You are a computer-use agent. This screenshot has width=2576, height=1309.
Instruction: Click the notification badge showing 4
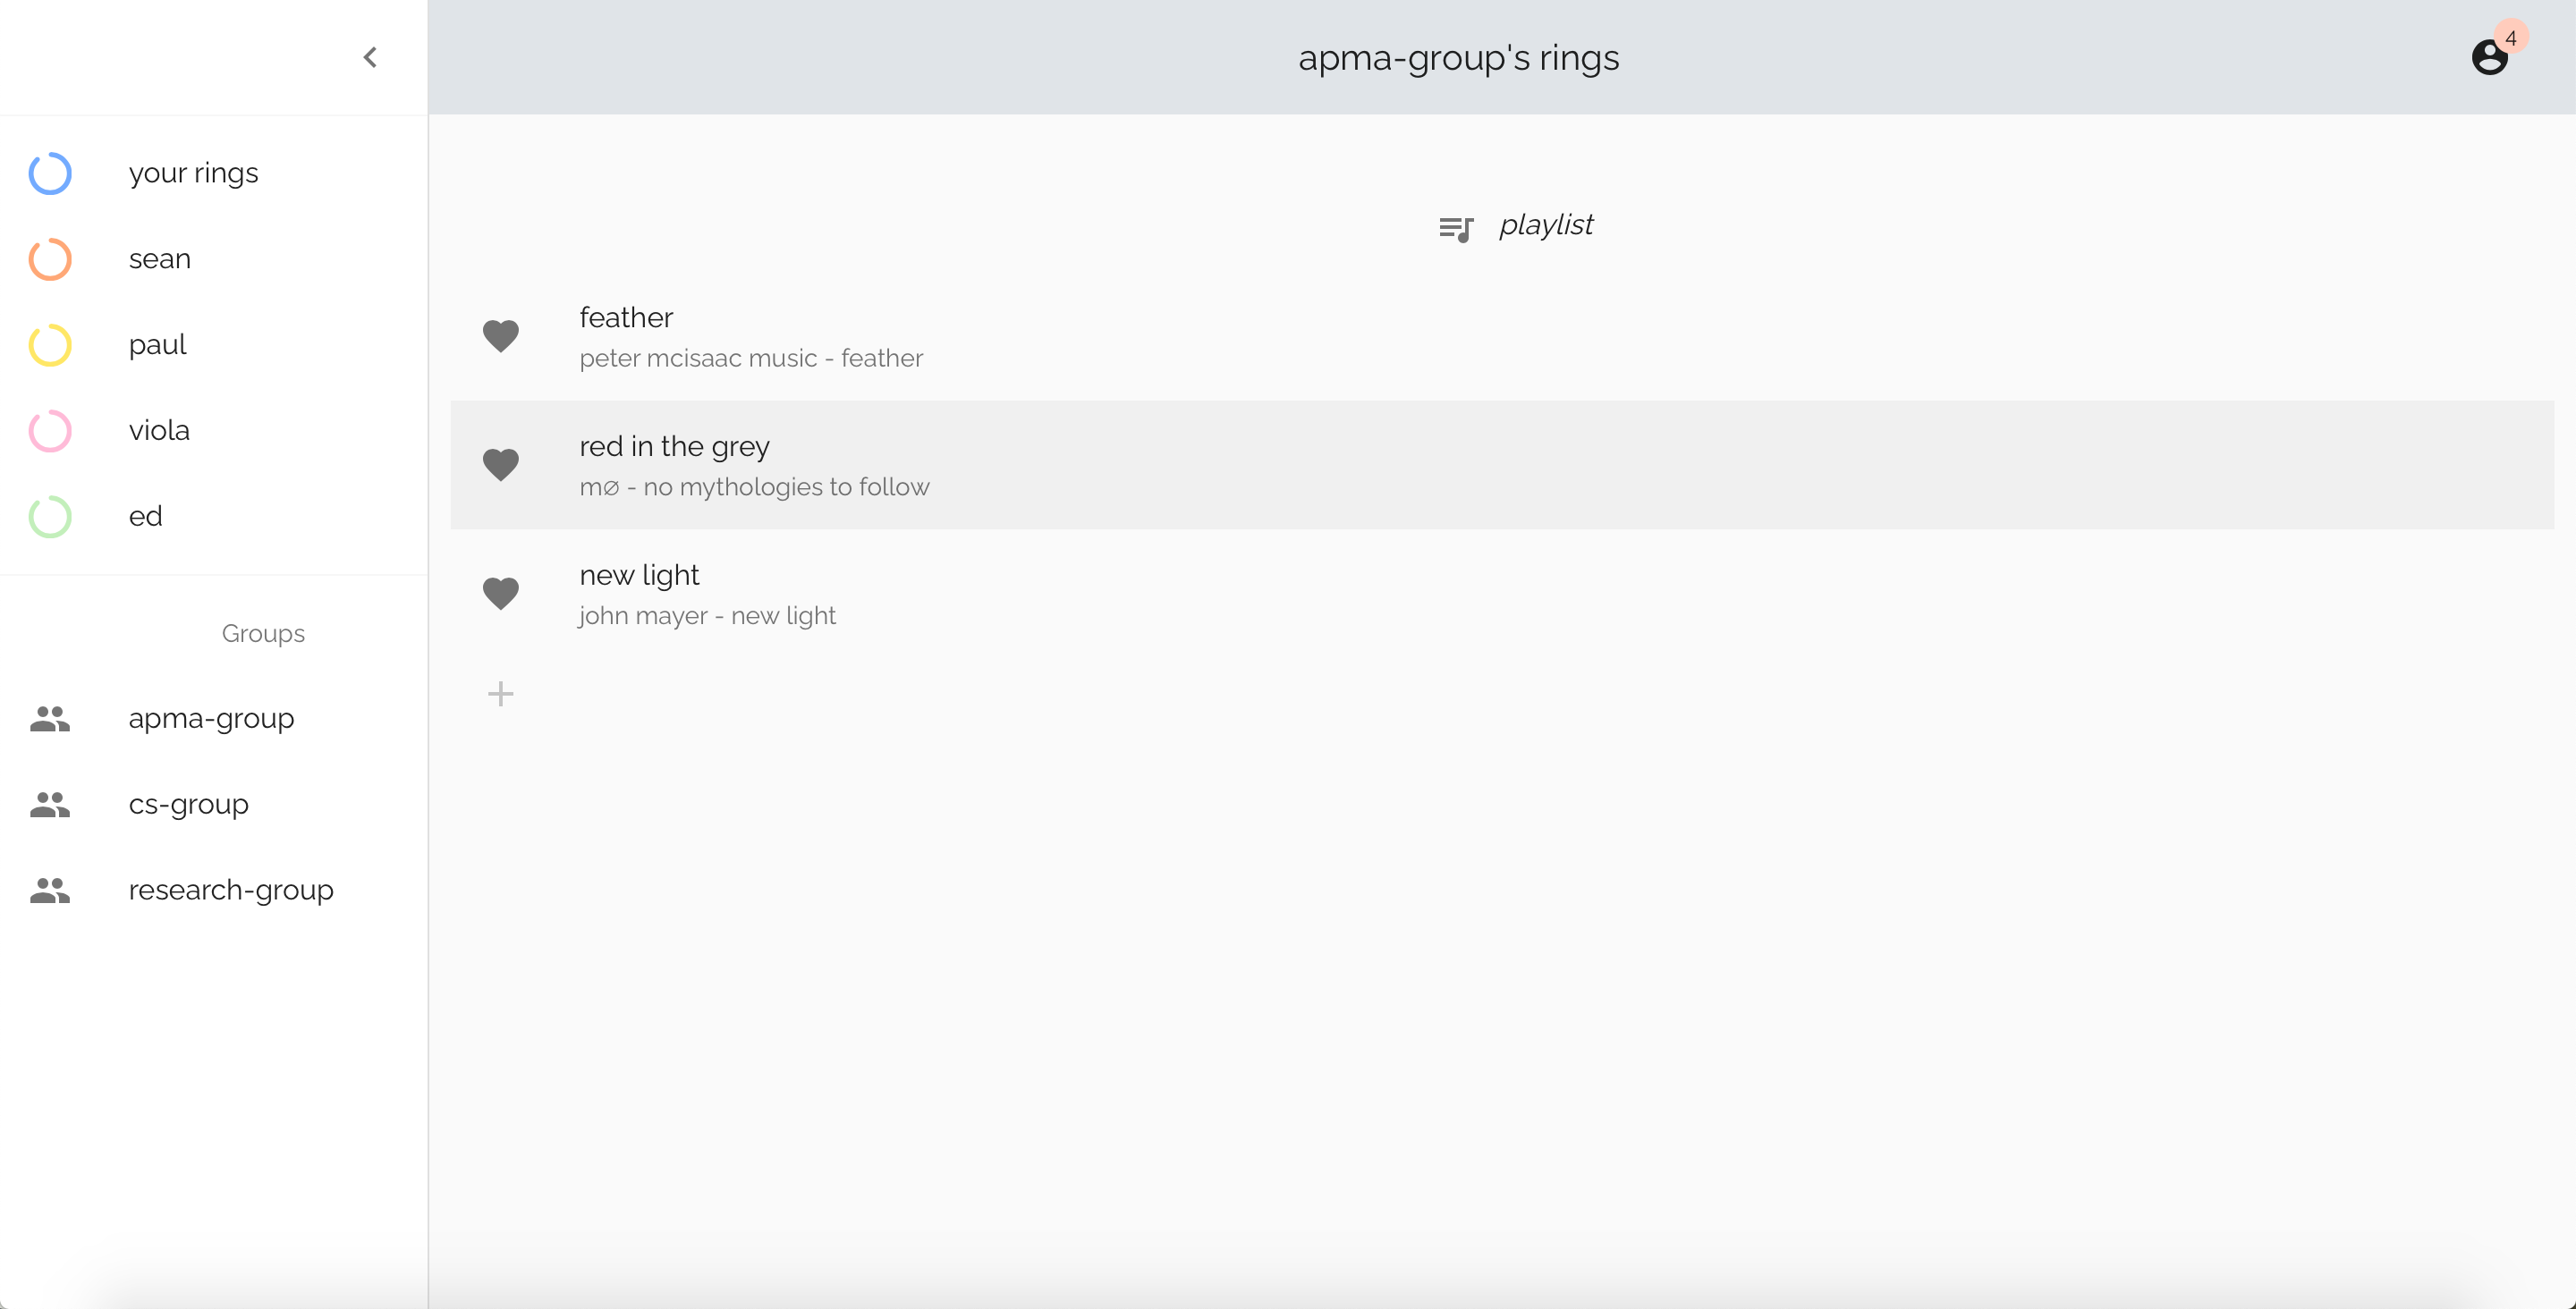coord(2511,38)
